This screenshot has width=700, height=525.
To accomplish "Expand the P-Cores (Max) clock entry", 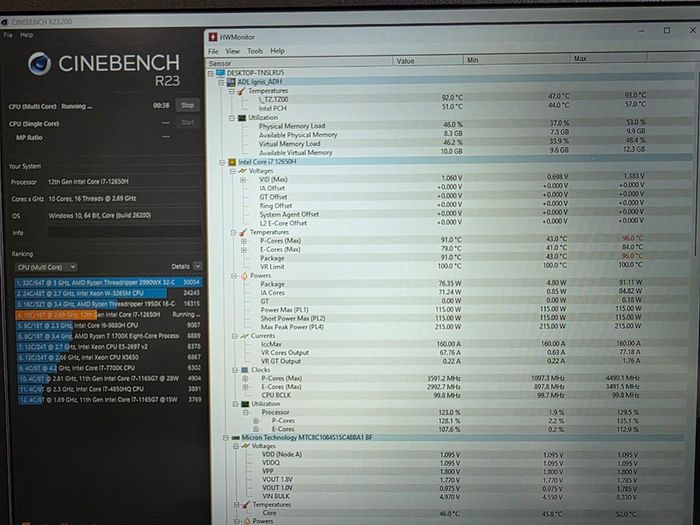I will point(245,379).
